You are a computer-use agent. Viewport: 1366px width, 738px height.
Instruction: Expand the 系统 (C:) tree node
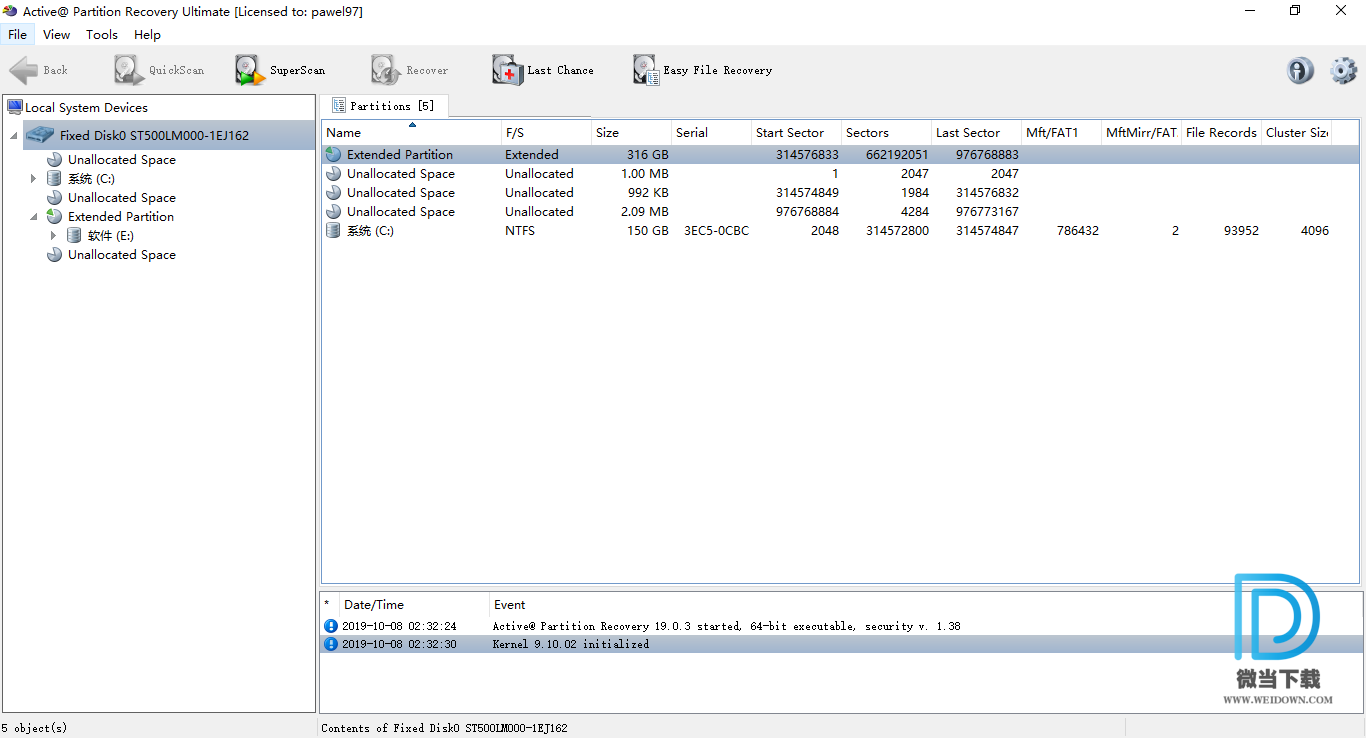33,178
